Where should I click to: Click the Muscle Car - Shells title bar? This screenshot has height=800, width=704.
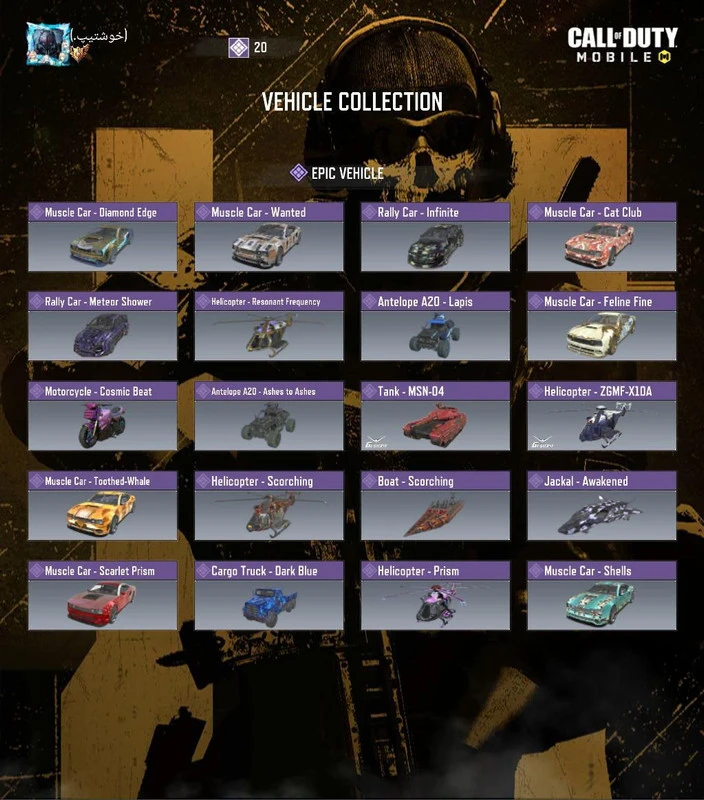coord(601,570)
